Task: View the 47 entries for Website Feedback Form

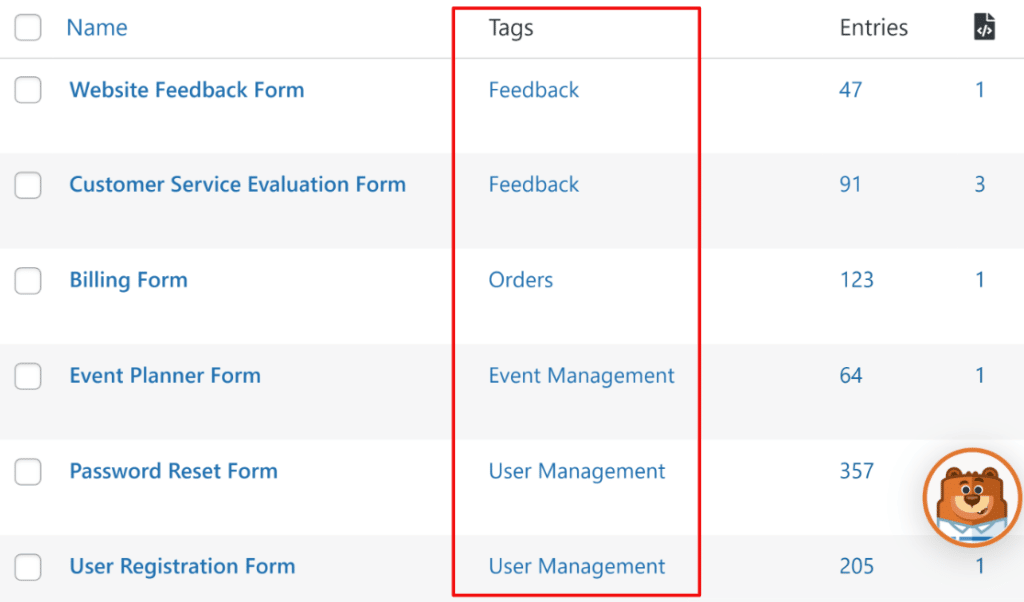Action: [850, 89]
